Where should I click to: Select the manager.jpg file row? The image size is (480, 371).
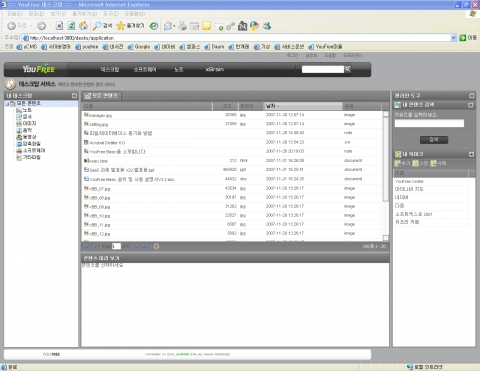pyautogui.click(x=232, y=115)
